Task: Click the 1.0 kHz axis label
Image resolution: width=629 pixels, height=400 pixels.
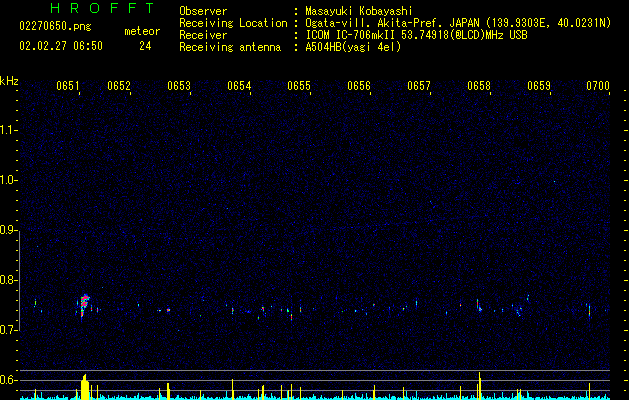Action: click(9, 180)
